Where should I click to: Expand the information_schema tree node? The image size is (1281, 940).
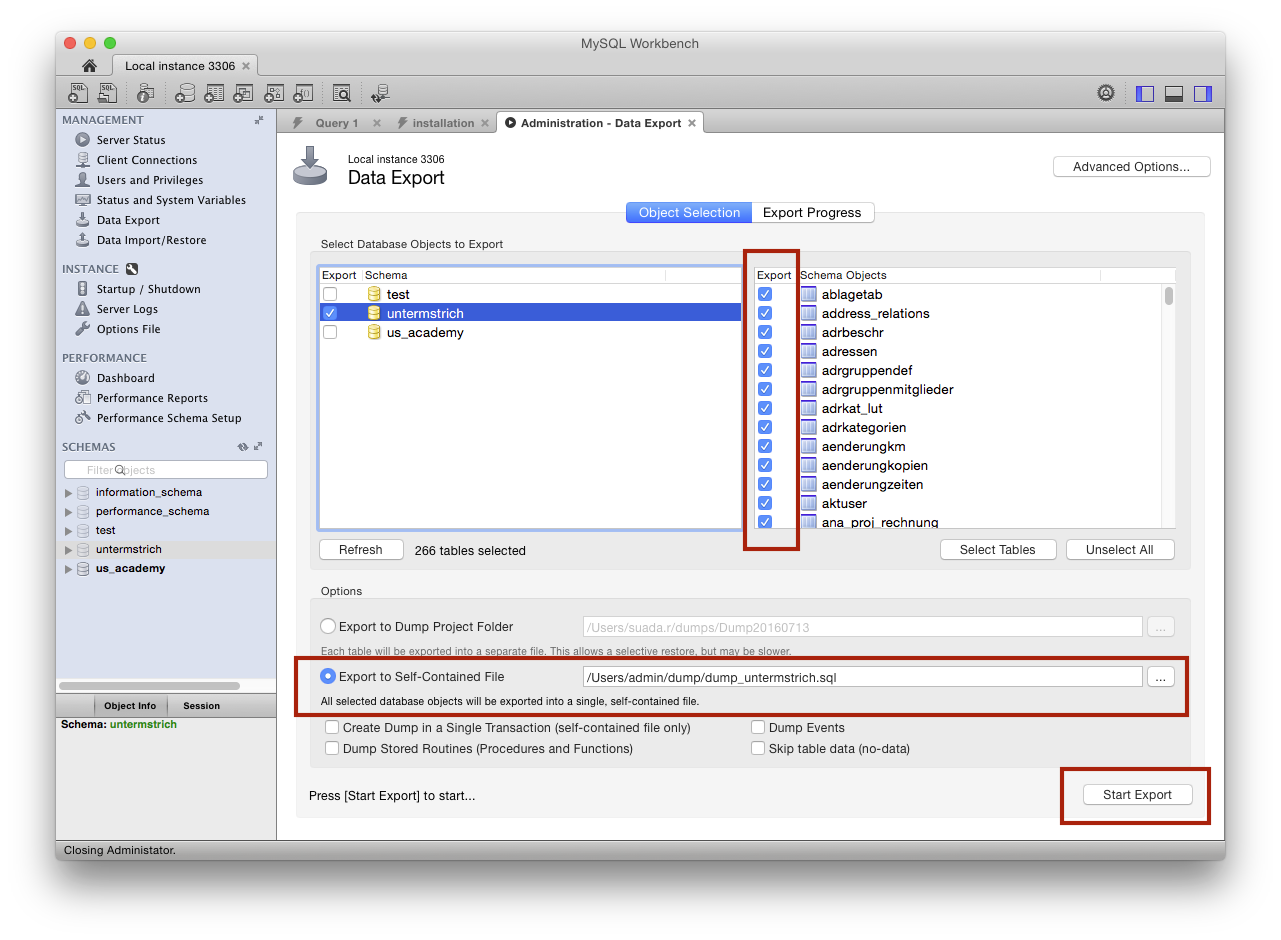point(68,493)
